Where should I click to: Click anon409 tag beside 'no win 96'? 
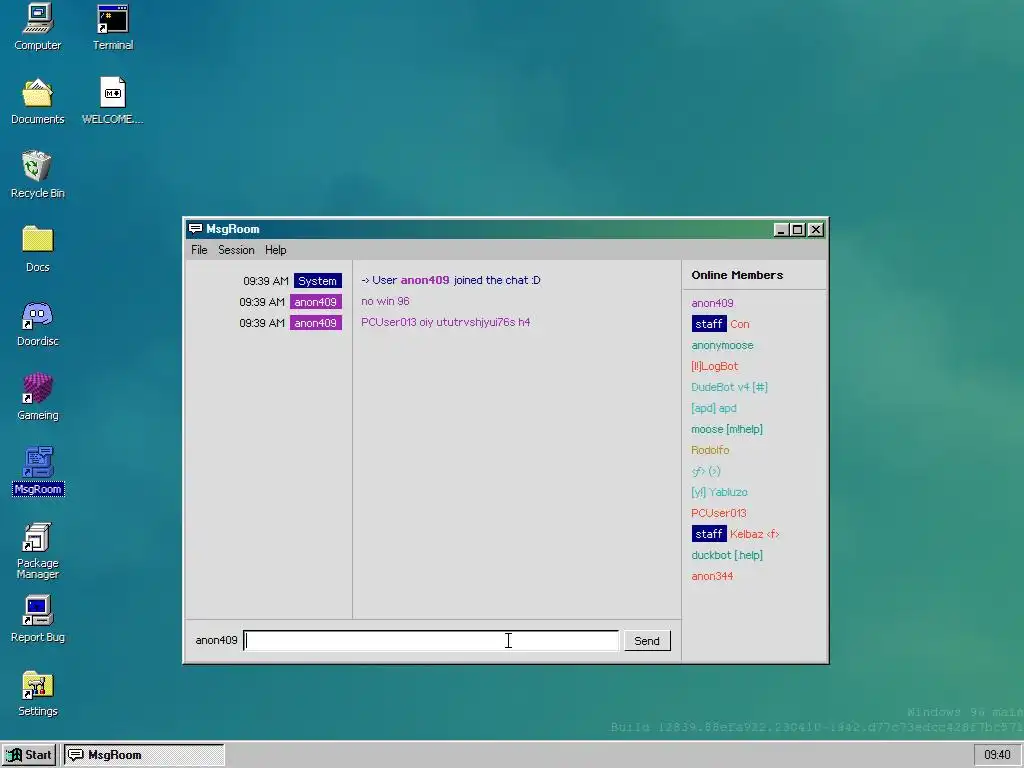tap(315, 302)
